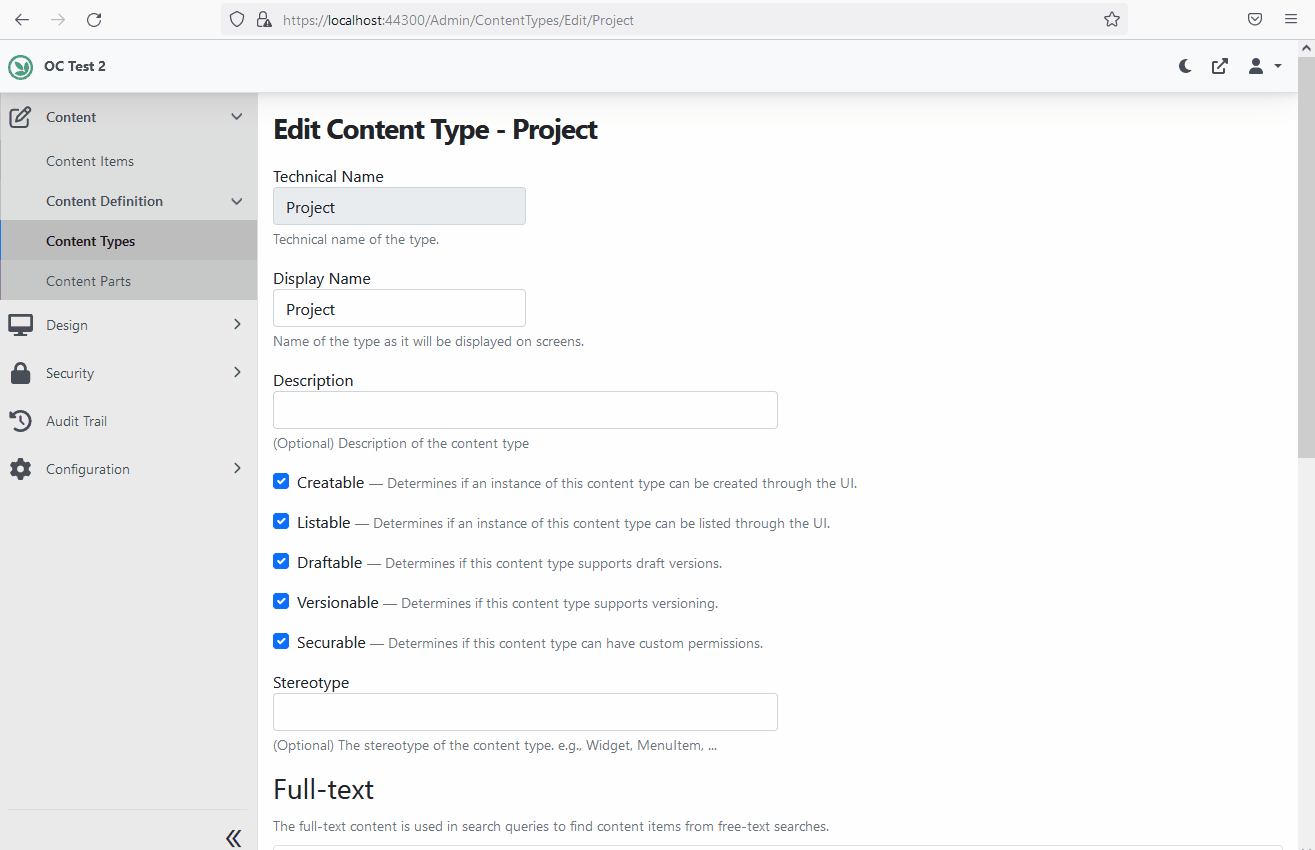Viewport: 1315px width, 850px height.
Task: Focus the Description input field
Action: point(525,410)
